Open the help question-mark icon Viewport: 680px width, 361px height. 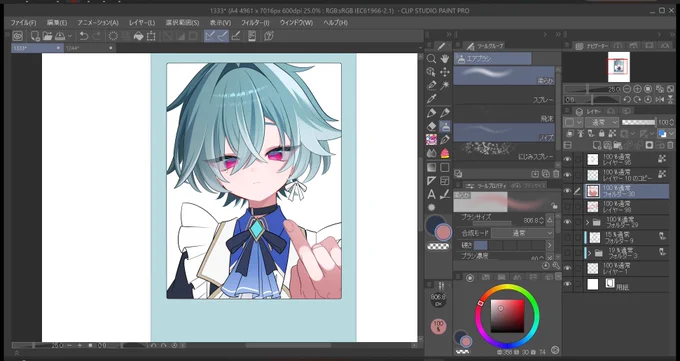(269, 36)
